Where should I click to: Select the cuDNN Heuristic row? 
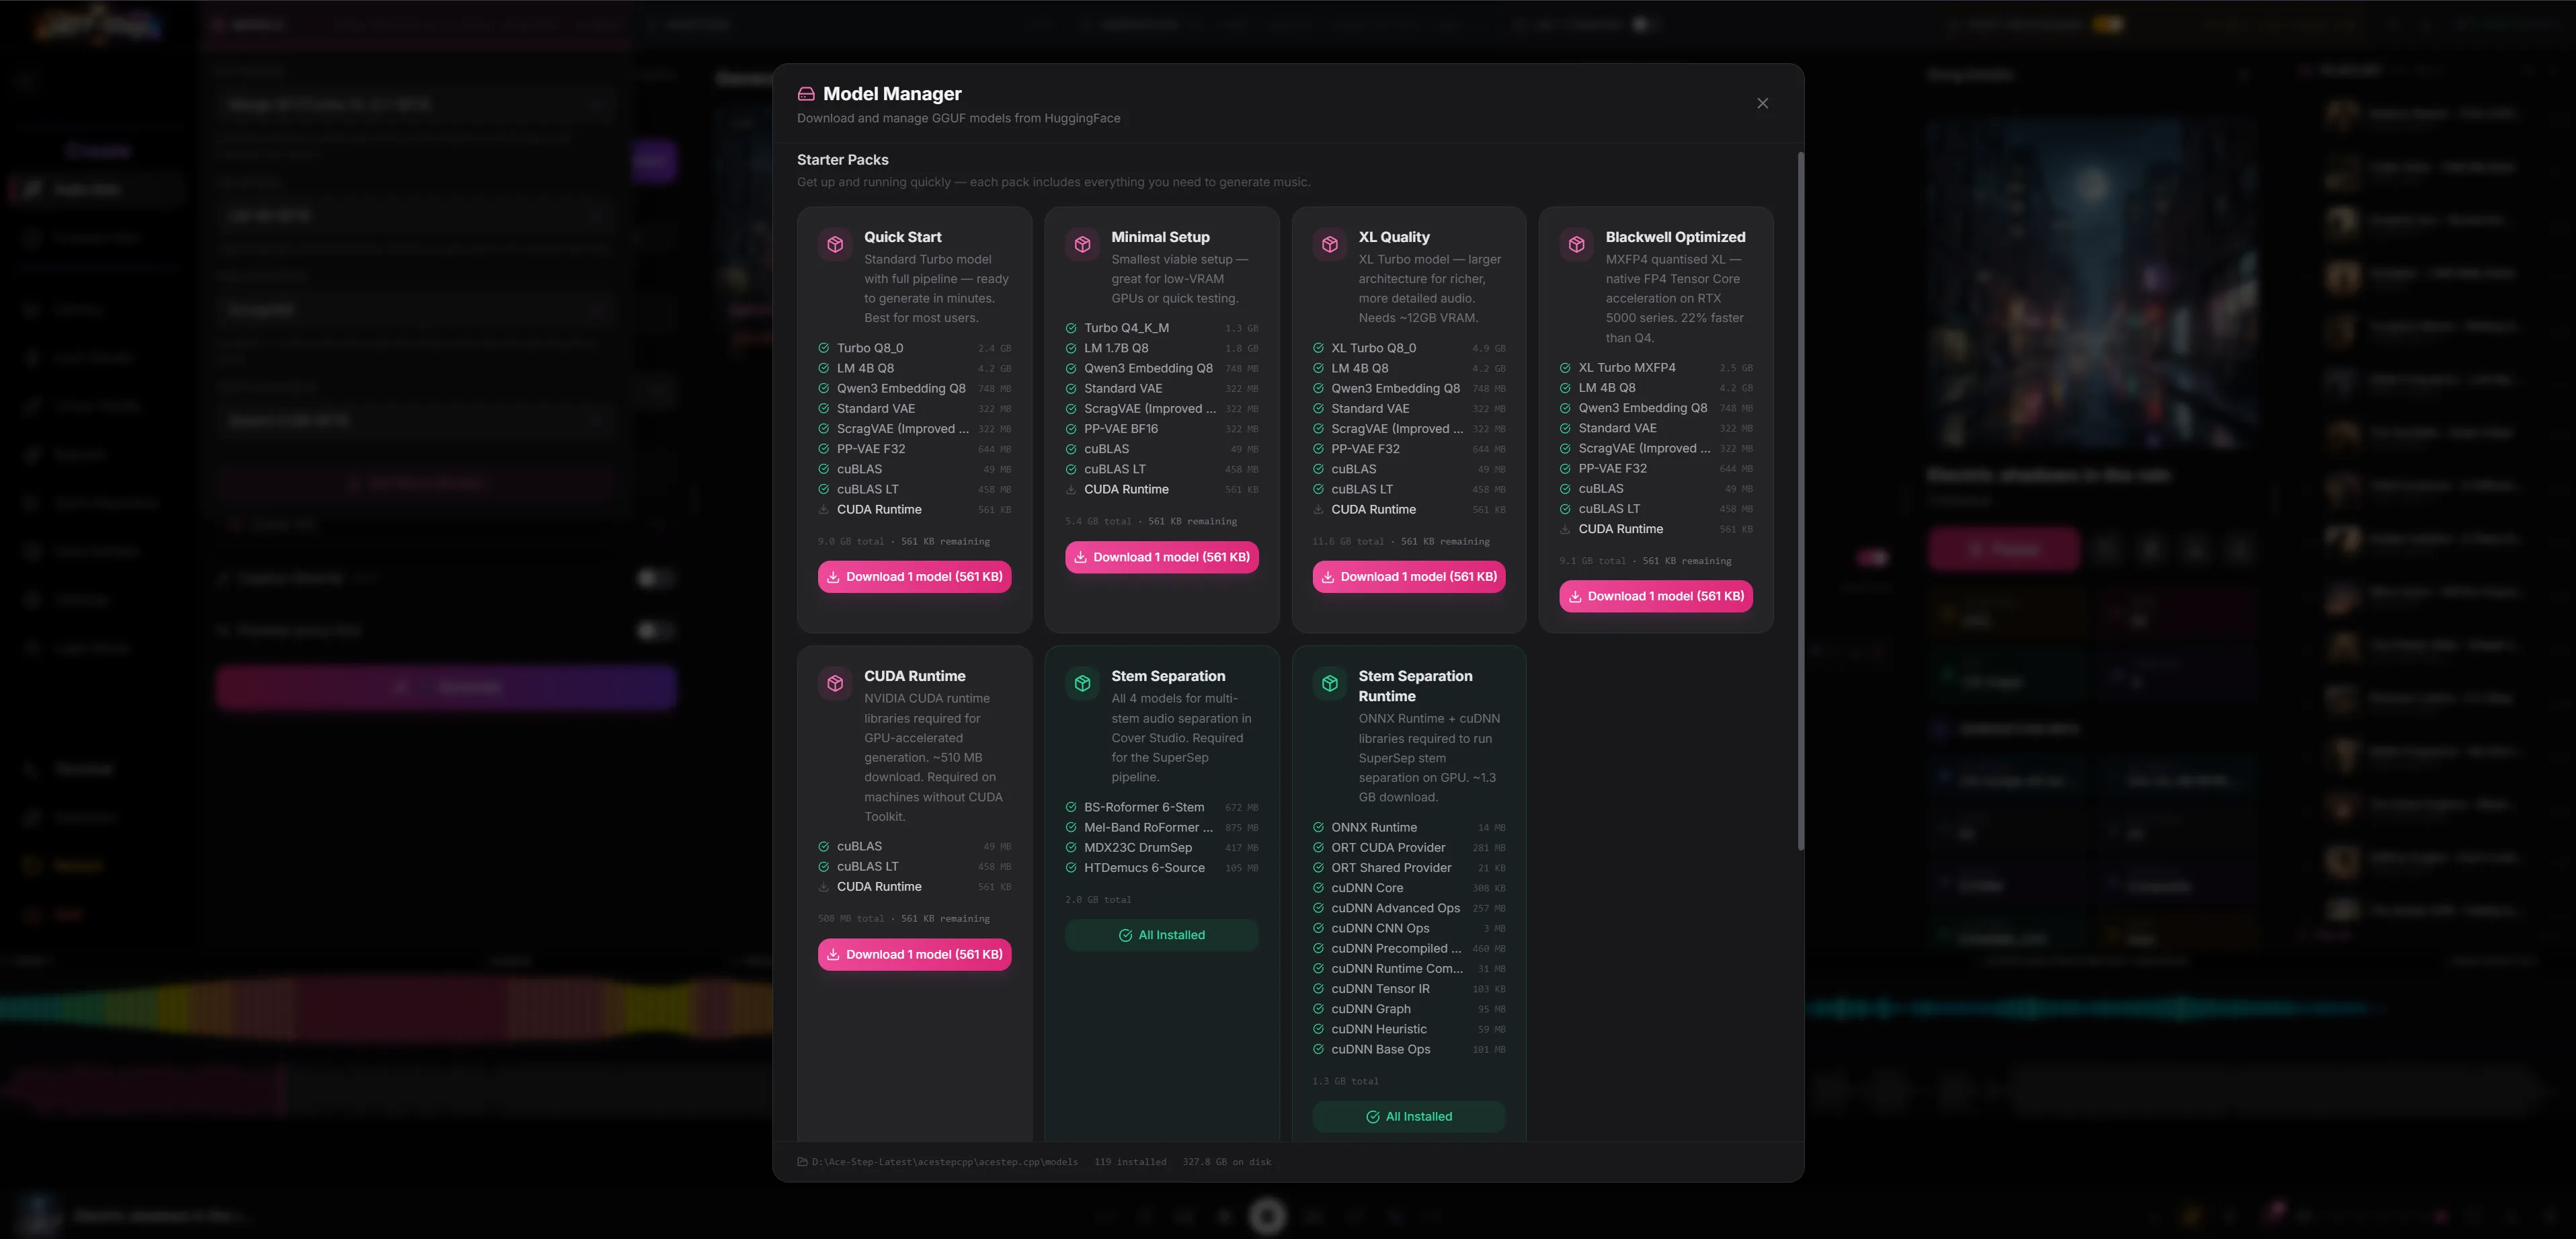(x=1408, y=1029)
